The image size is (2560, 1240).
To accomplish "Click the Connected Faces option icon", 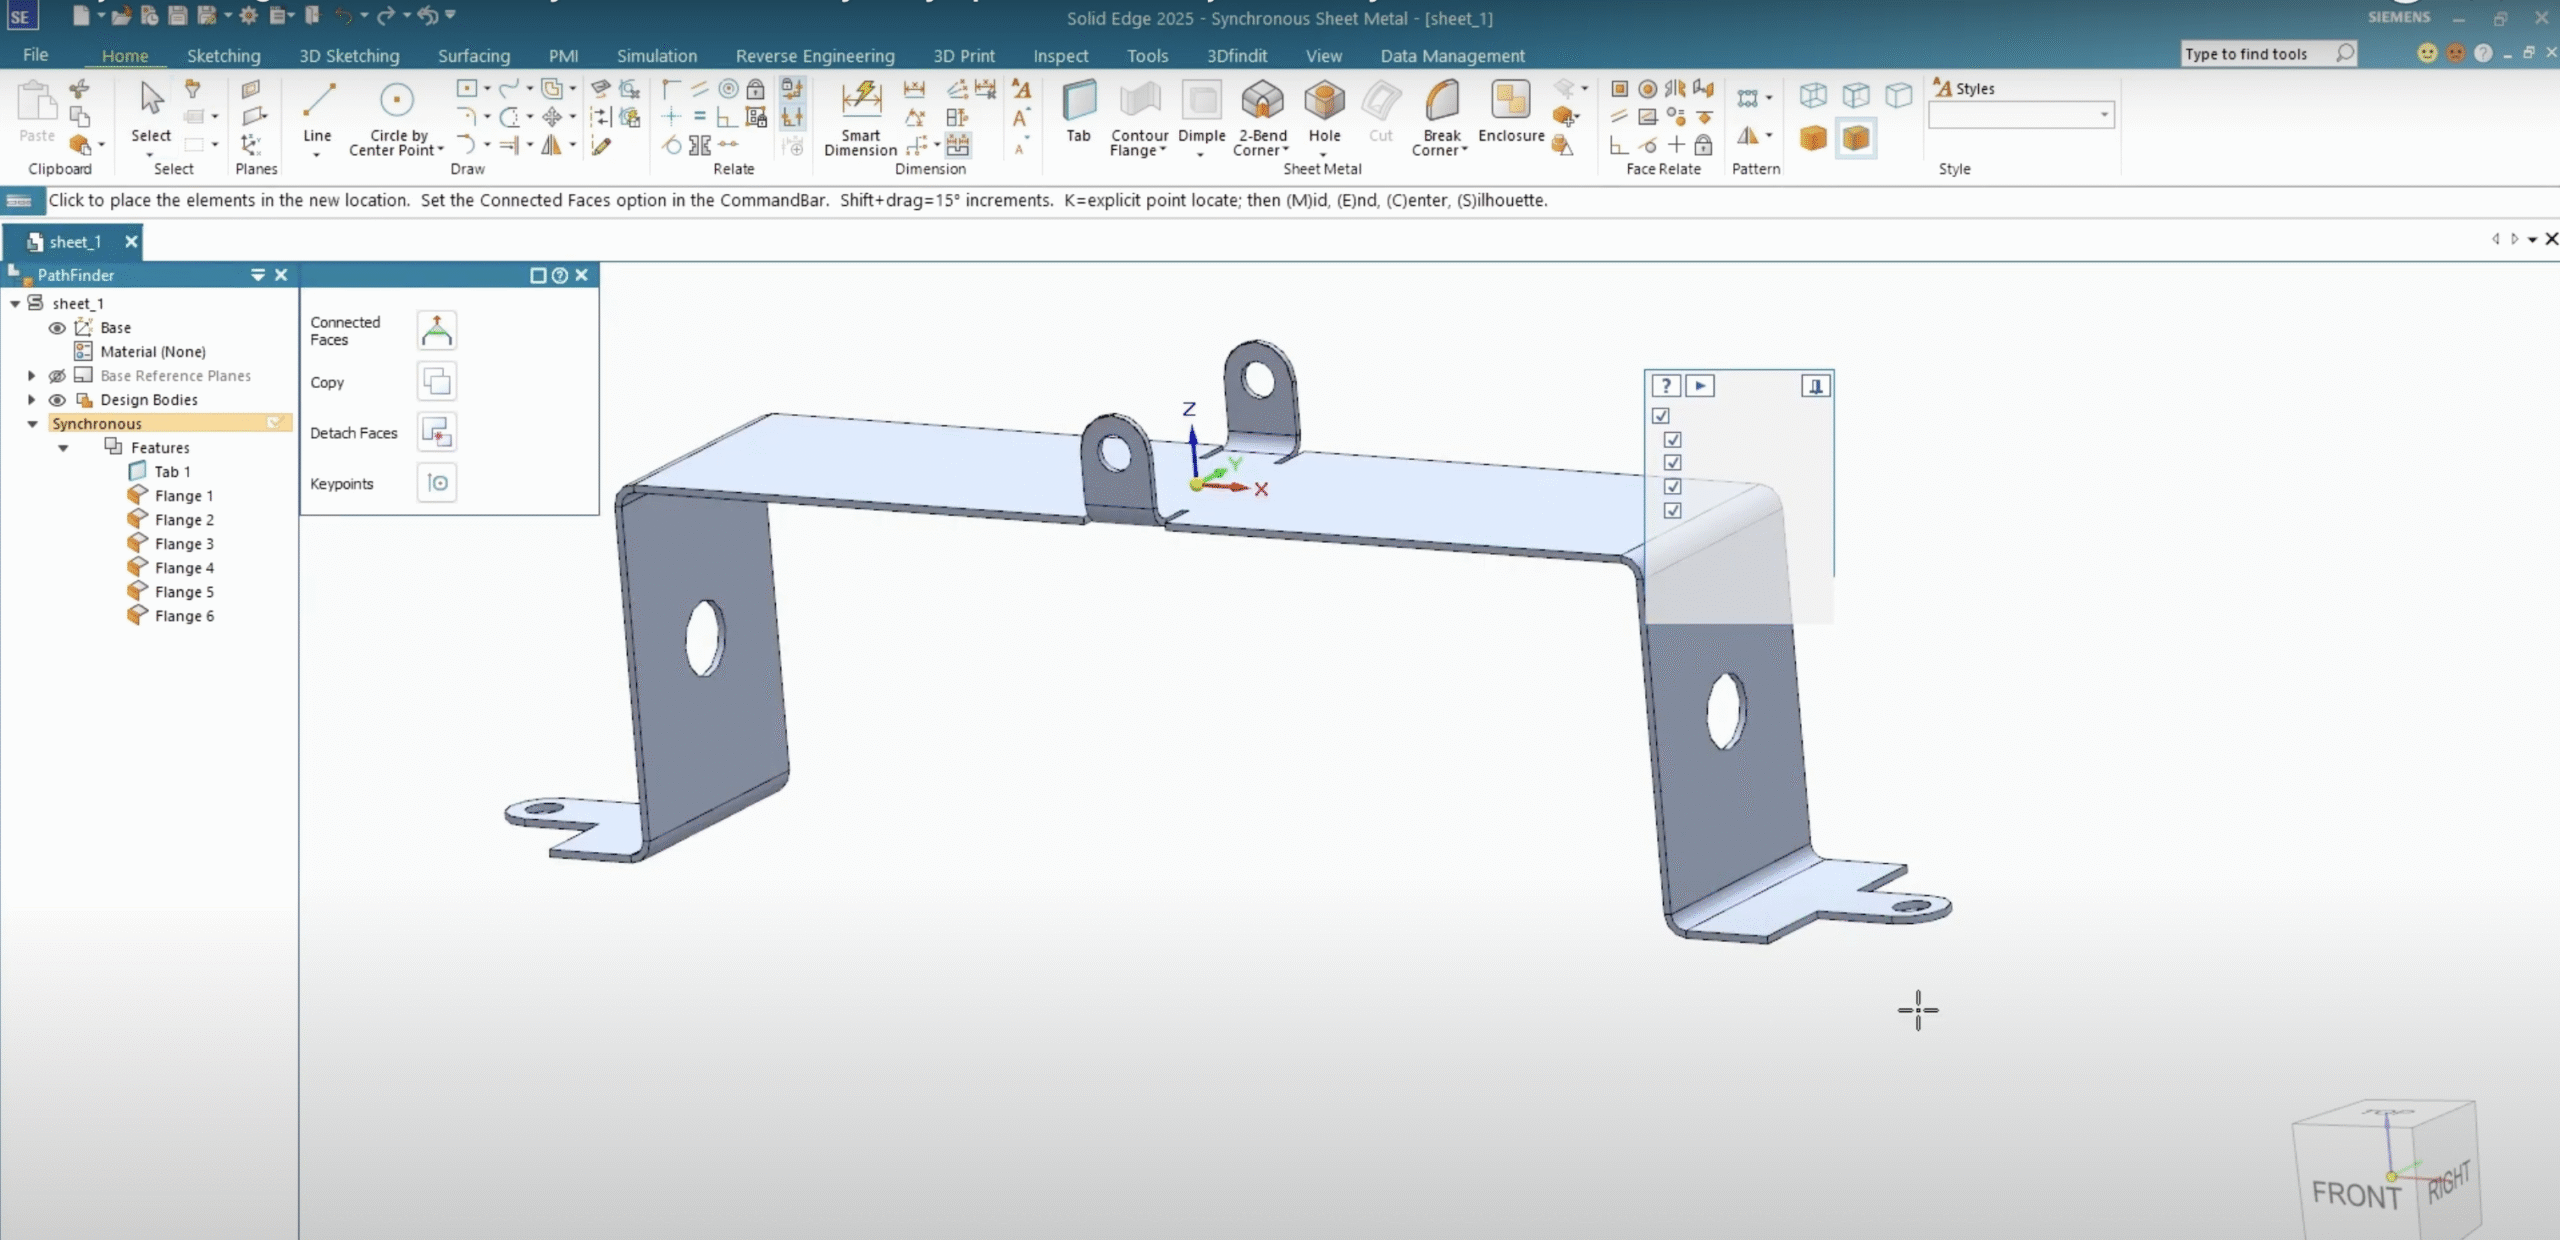I will (x=436, y=331).
